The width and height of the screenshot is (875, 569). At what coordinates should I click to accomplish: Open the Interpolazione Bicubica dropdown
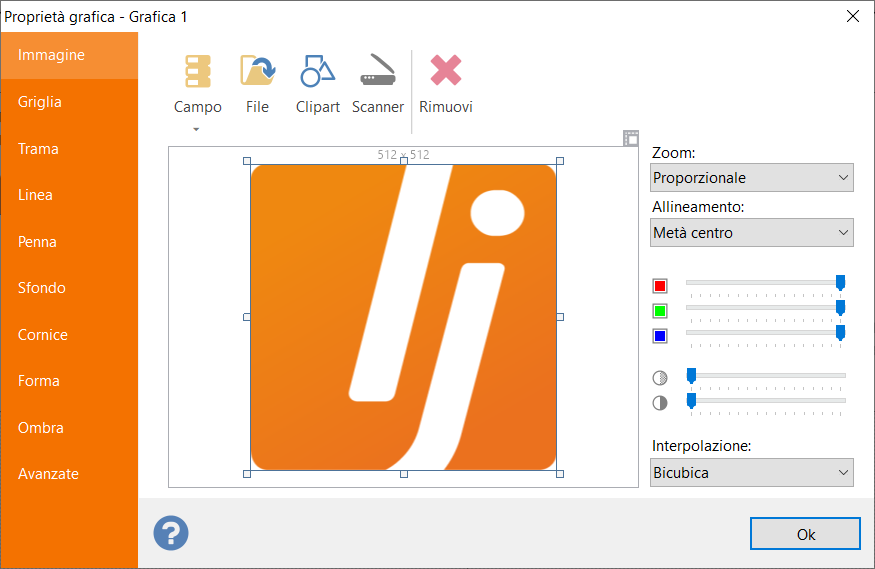click(x=752, y=472)
